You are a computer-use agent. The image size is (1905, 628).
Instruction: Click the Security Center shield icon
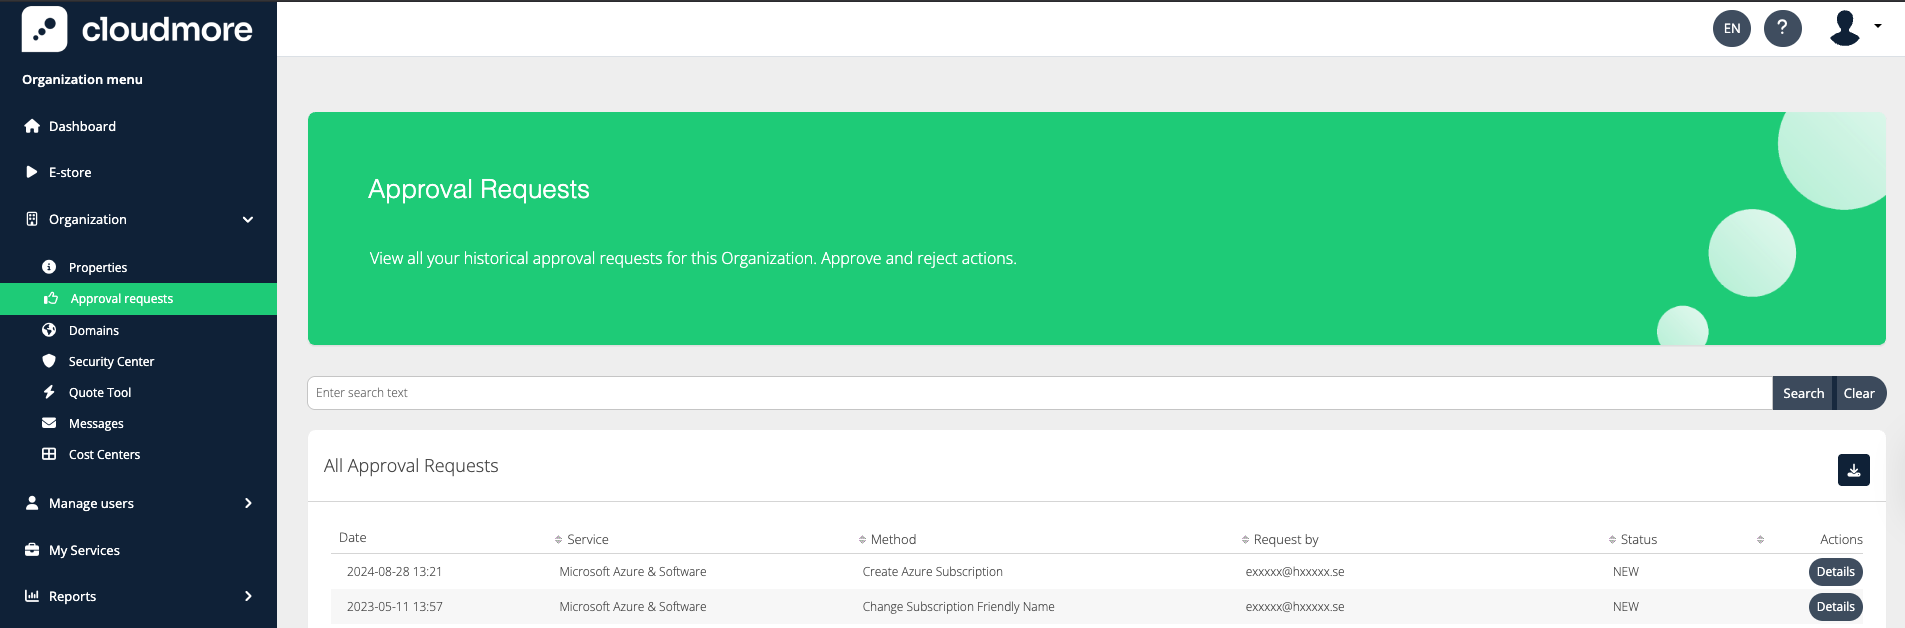point(49,361)
